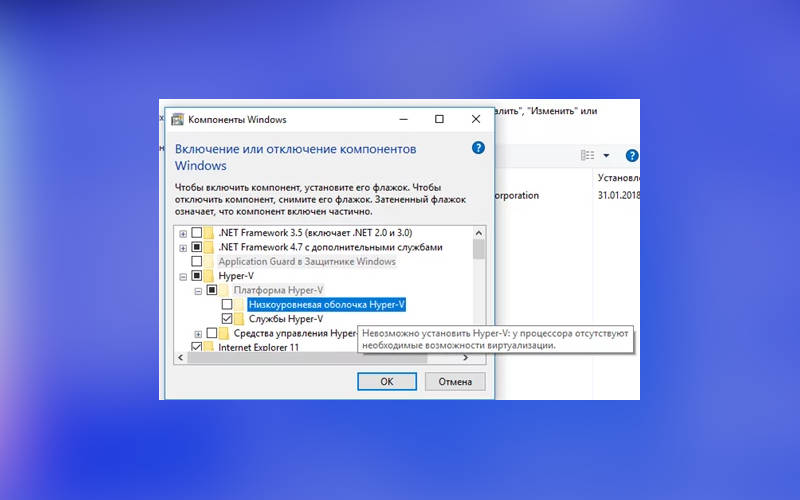This screenshot has height=500, width=800.
Task: Click the vertical scrollbar thumb in feature list
Action: (479, 249)
